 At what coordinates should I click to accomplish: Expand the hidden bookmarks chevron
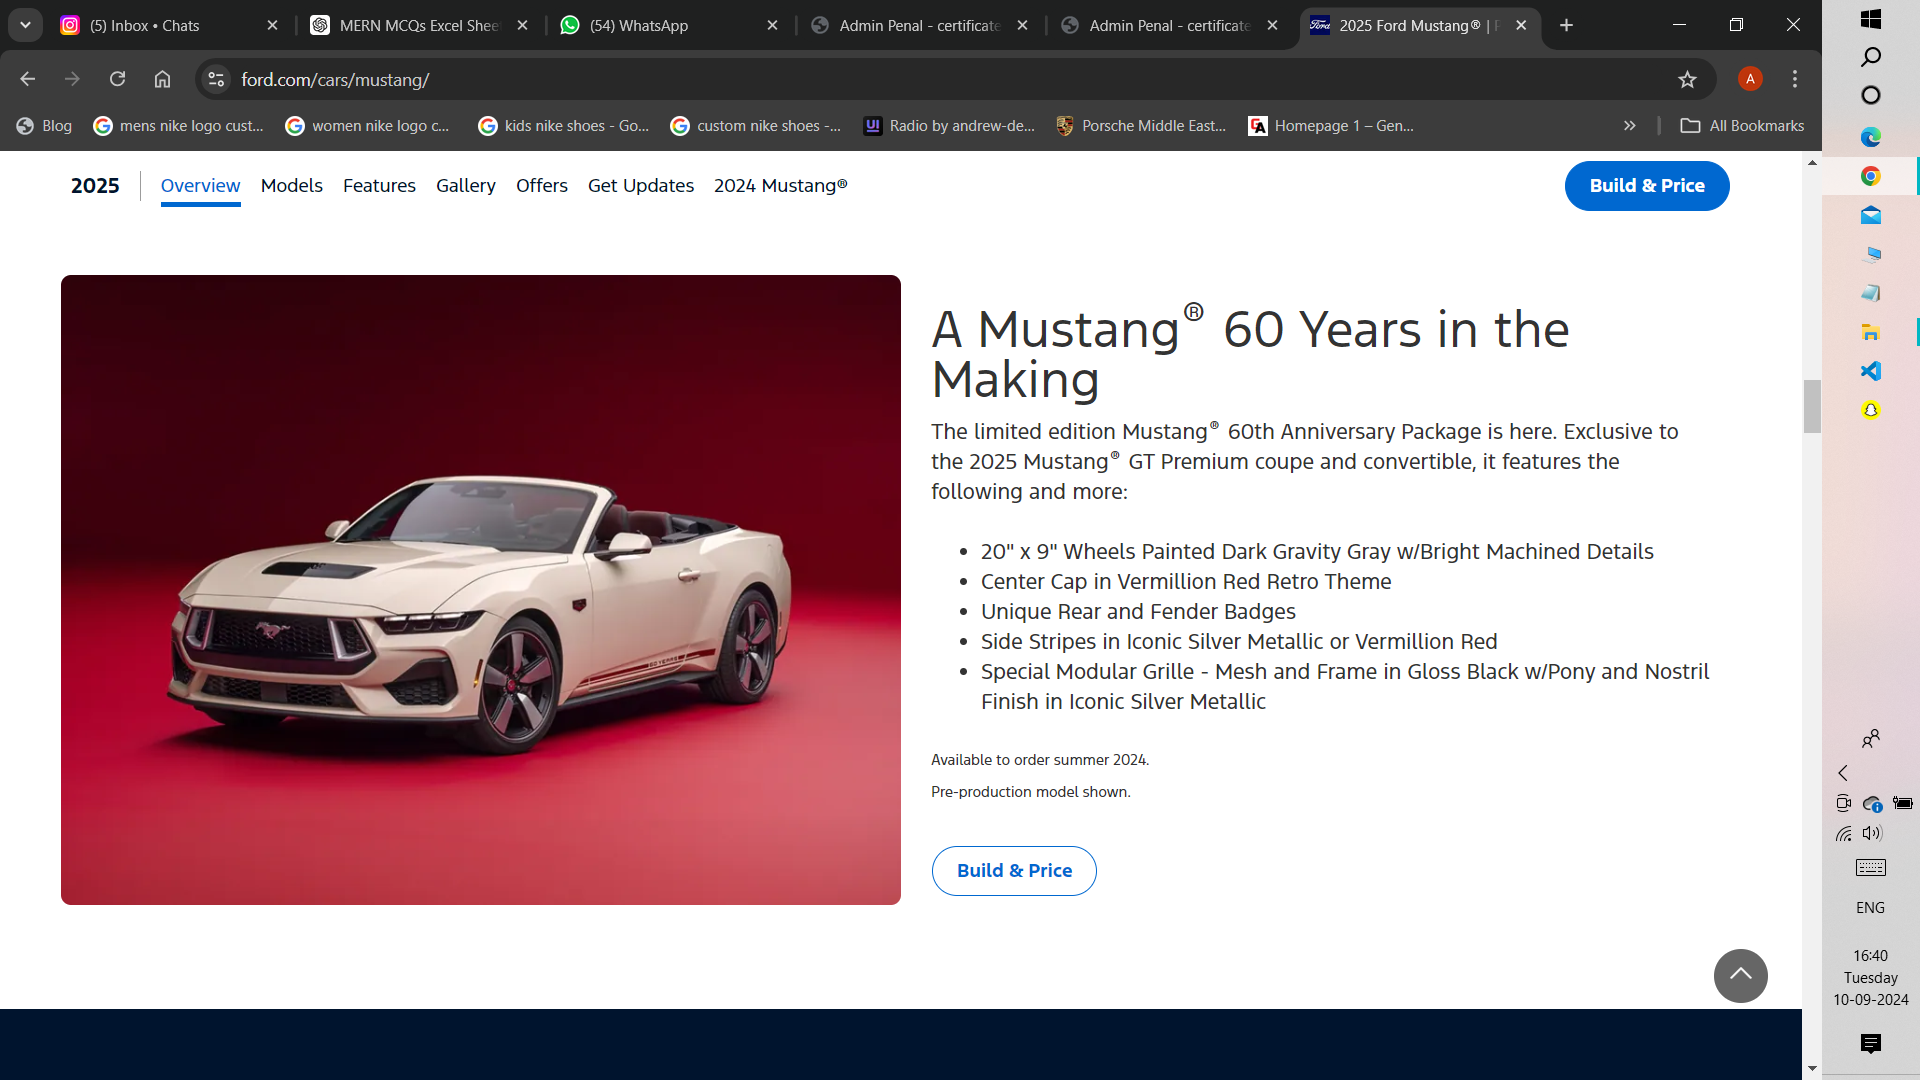[x=1630, y=126]
